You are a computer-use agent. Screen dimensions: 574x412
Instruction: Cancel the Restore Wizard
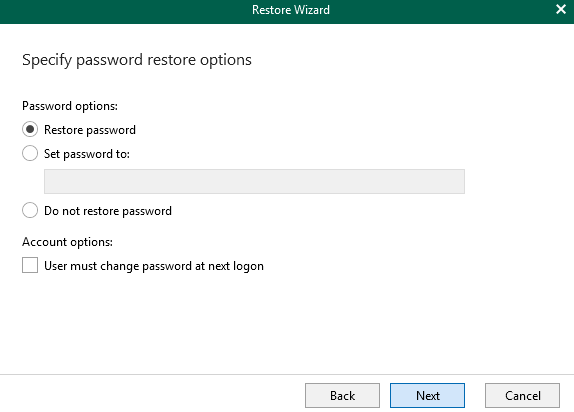[x=522, y=396]
